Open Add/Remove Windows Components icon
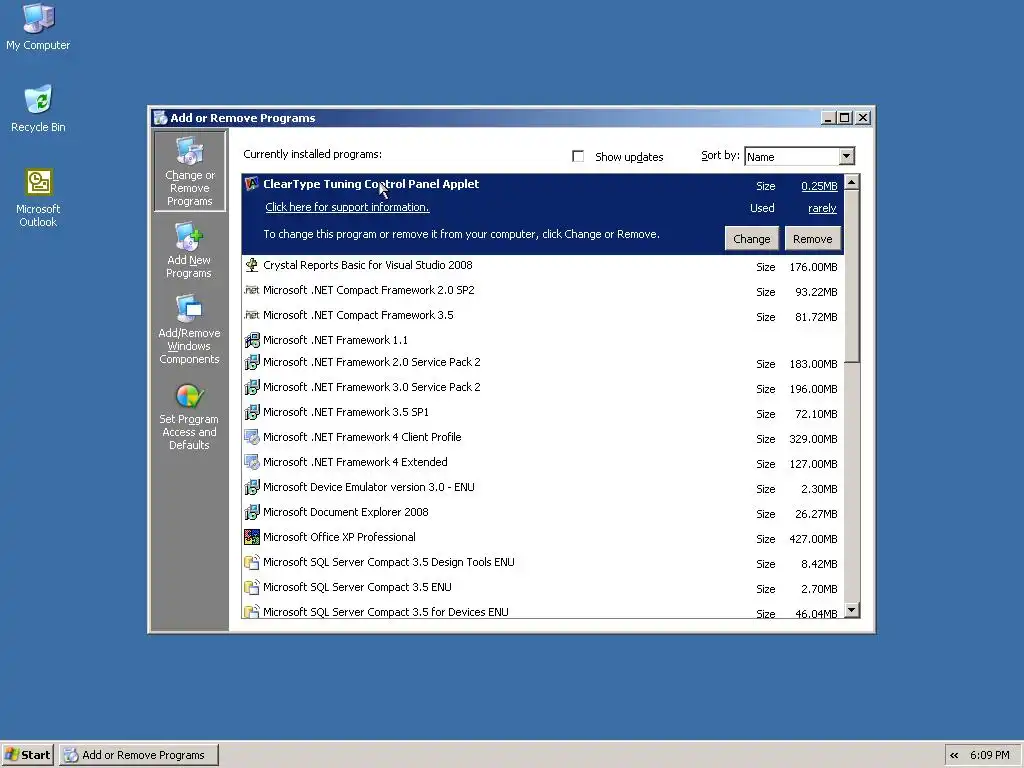 click(189, 330)
